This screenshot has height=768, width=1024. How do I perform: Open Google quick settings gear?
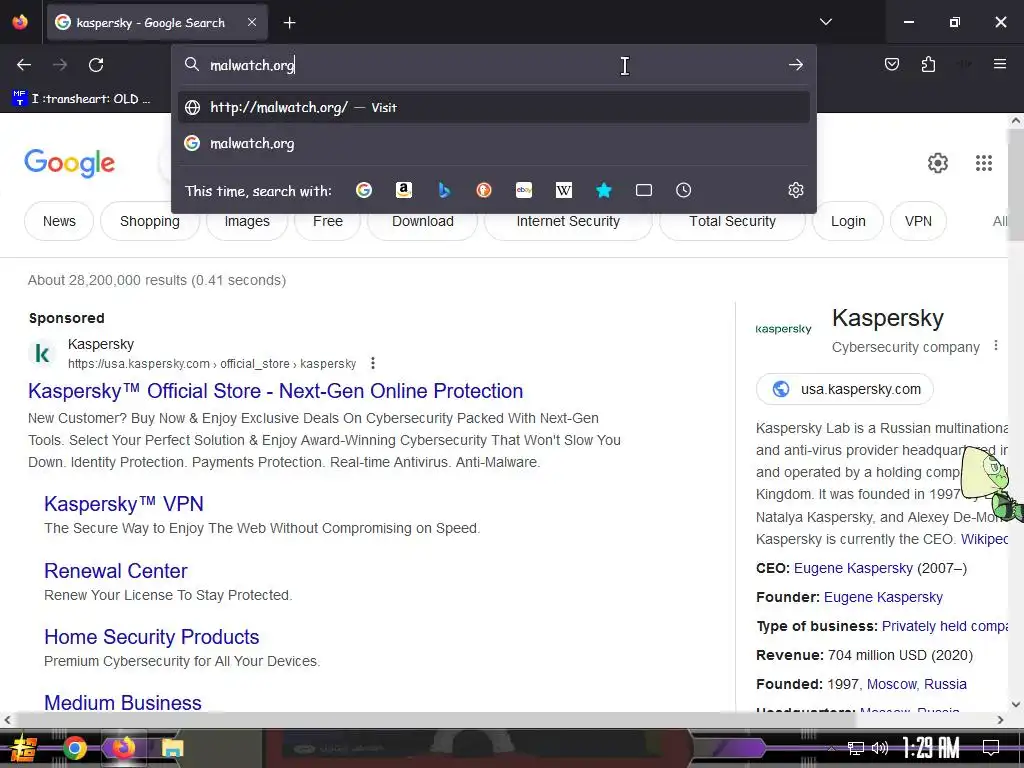(938, 163)
